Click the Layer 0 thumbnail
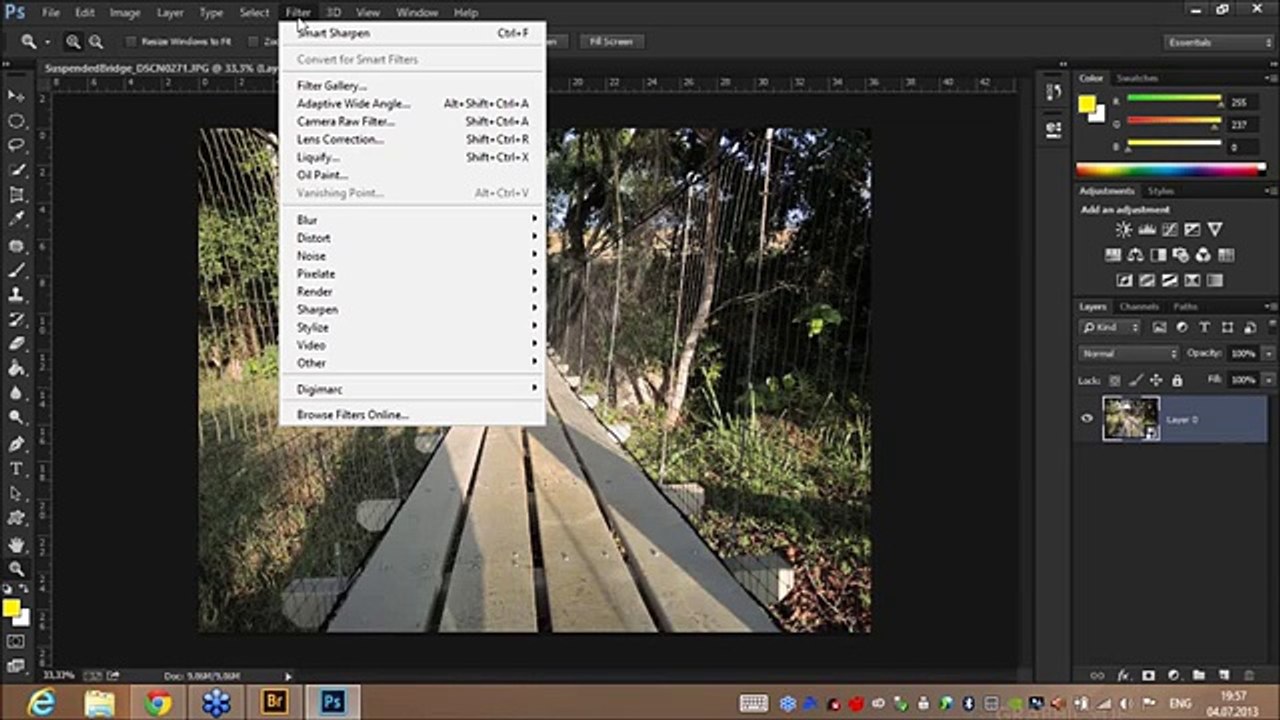1280x720 pixels. [x=1131, y=418]
